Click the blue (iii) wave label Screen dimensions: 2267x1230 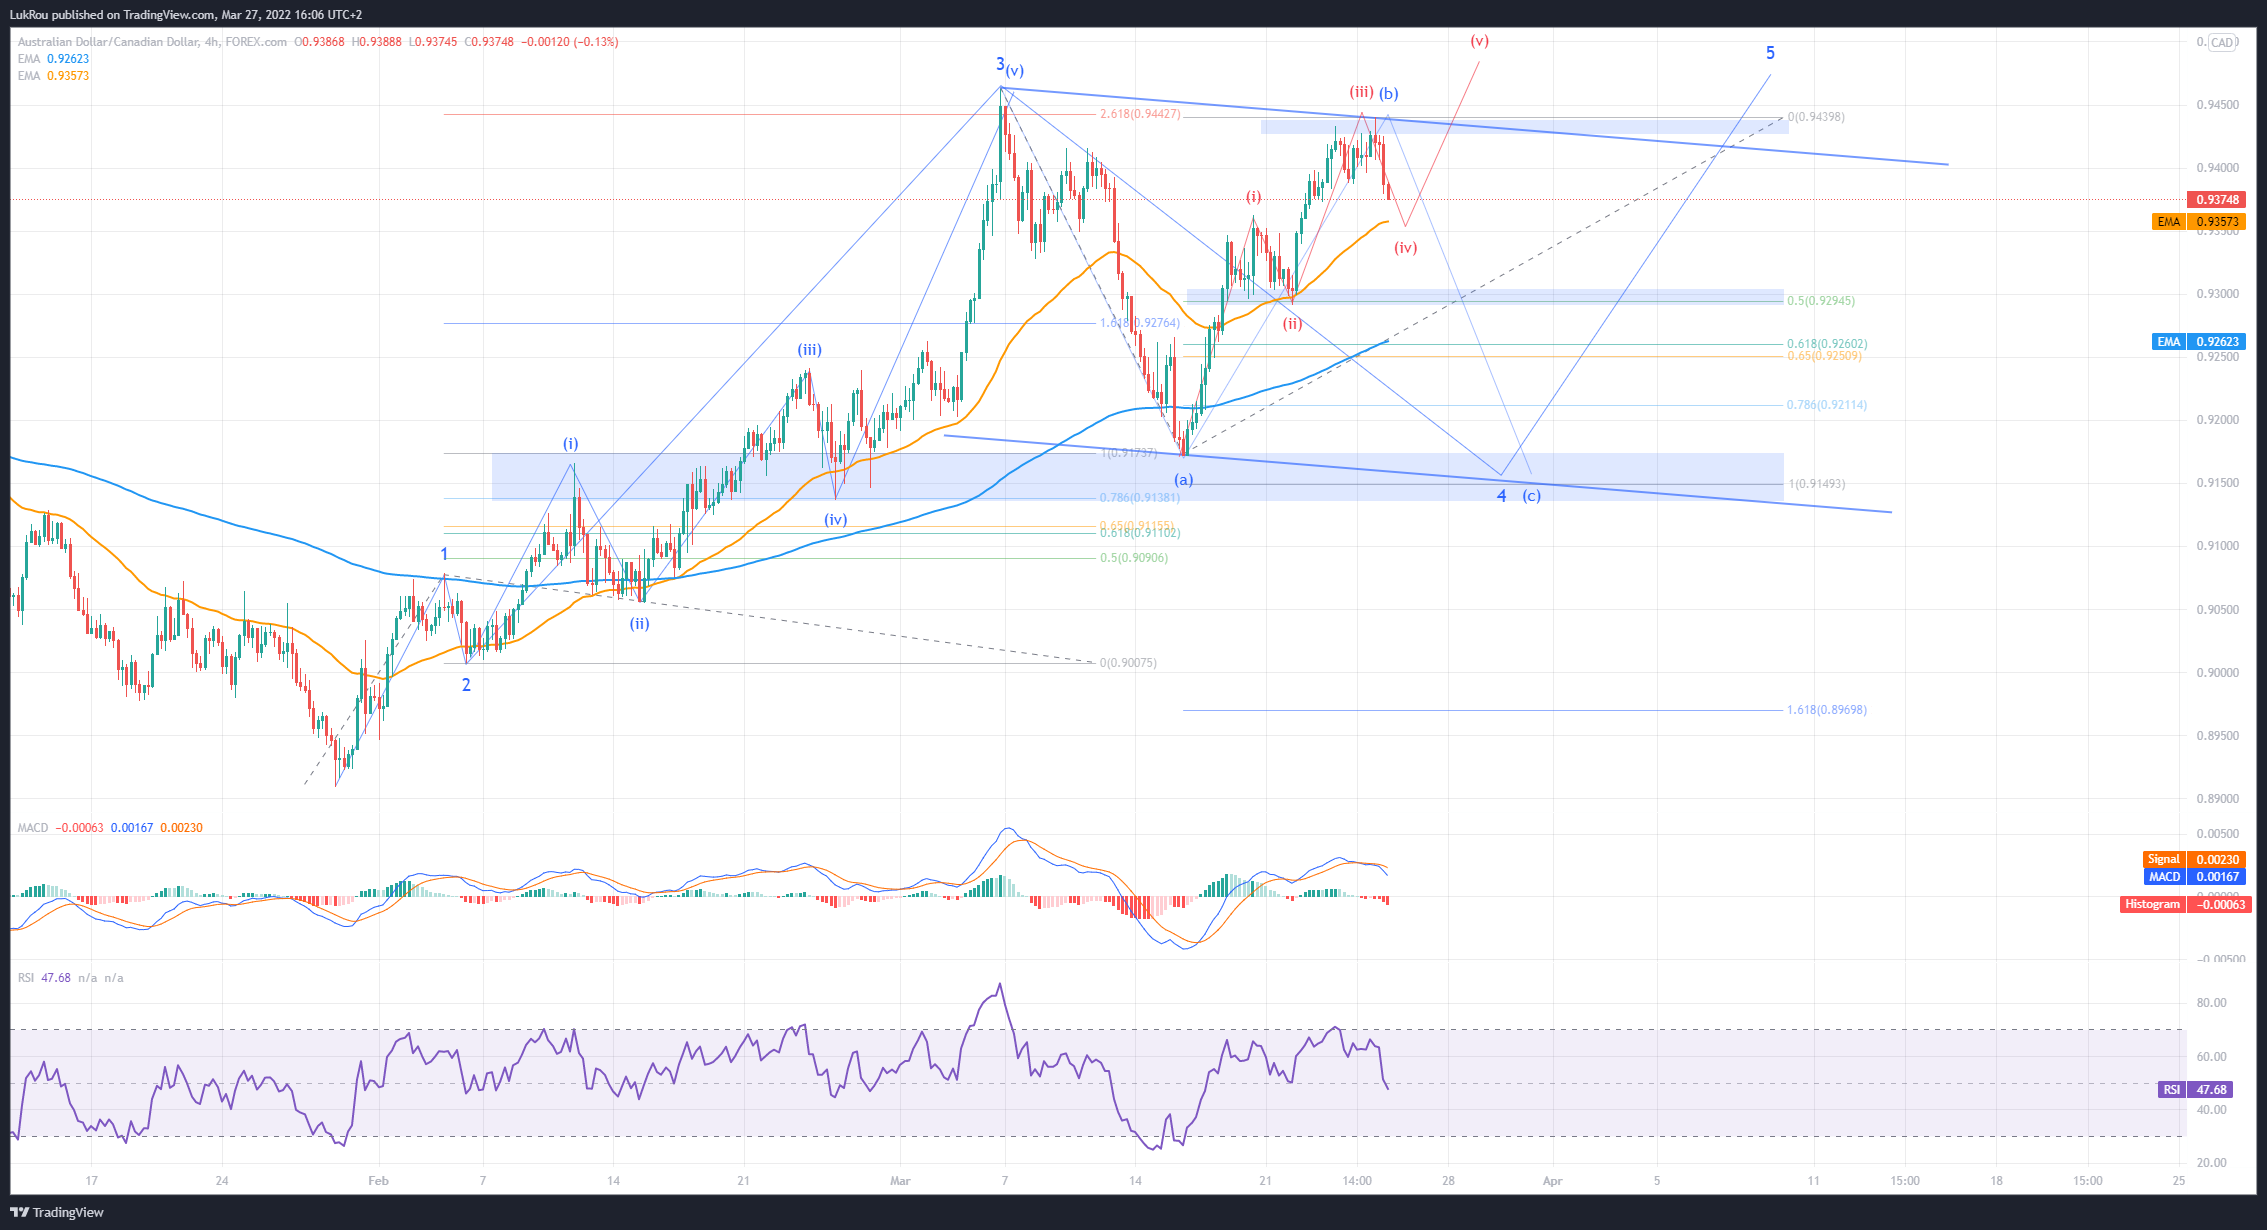[x=809, y=350]
